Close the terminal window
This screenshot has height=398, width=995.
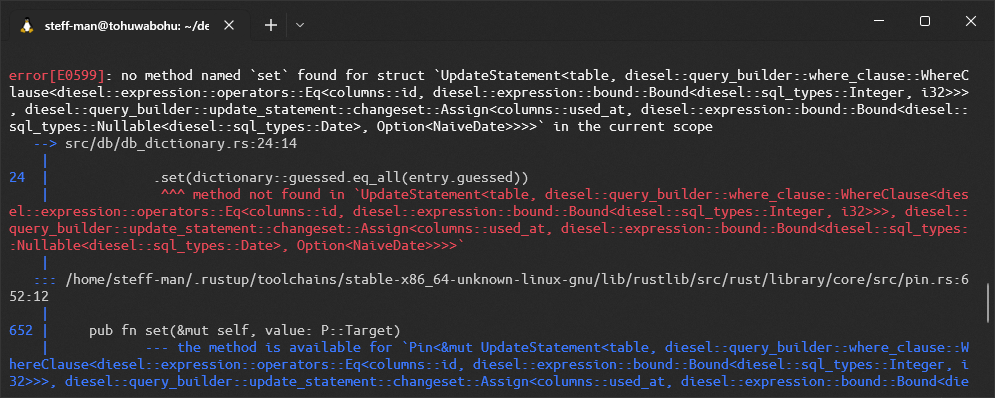point(970,21)
